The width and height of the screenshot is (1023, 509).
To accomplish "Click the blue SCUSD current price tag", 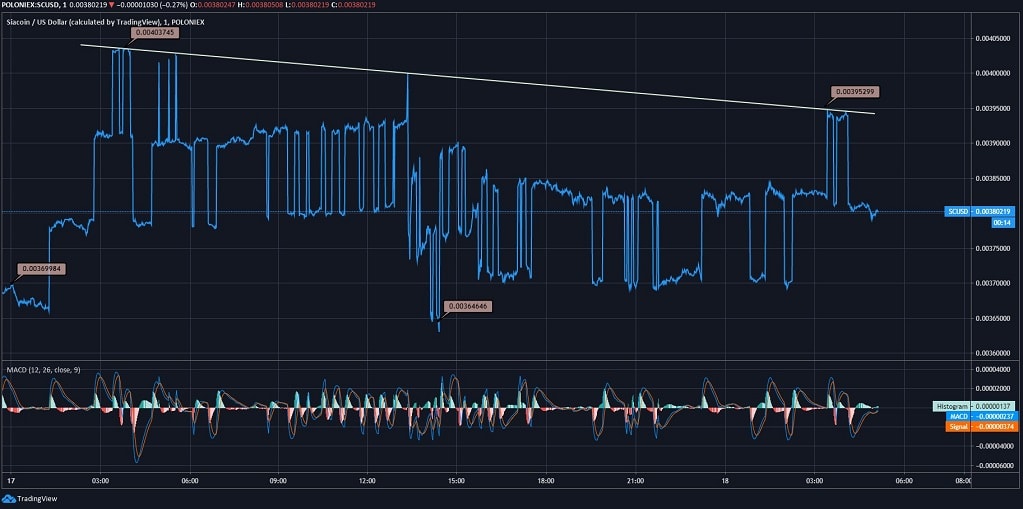I will (980, 211).
